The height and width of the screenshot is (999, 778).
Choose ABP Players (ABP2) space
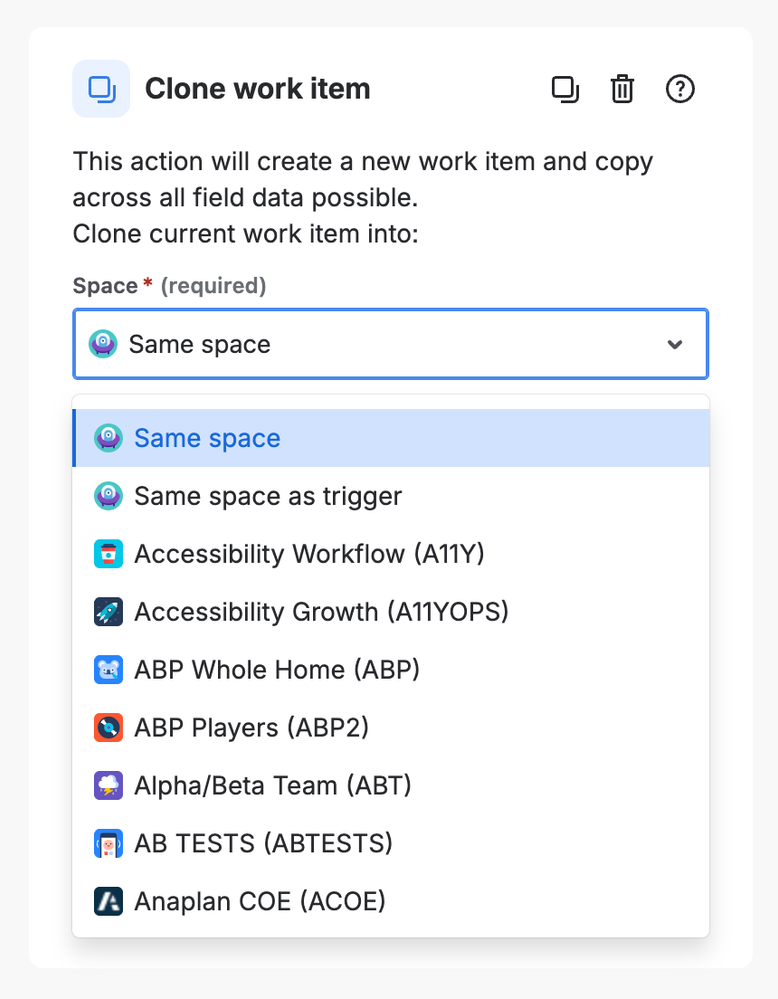391,728
